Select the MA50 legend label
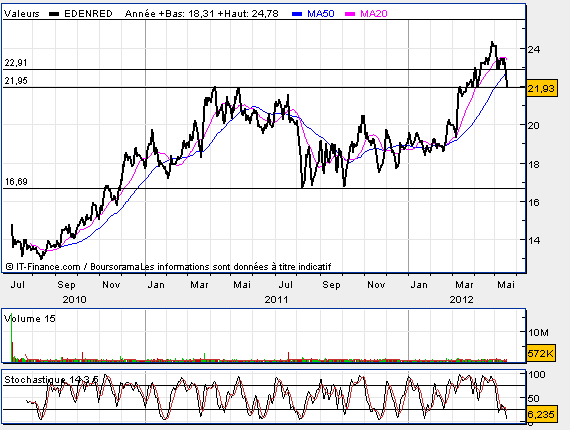Image resolution: width=570 pixels, height=430 pixels. 321,14
